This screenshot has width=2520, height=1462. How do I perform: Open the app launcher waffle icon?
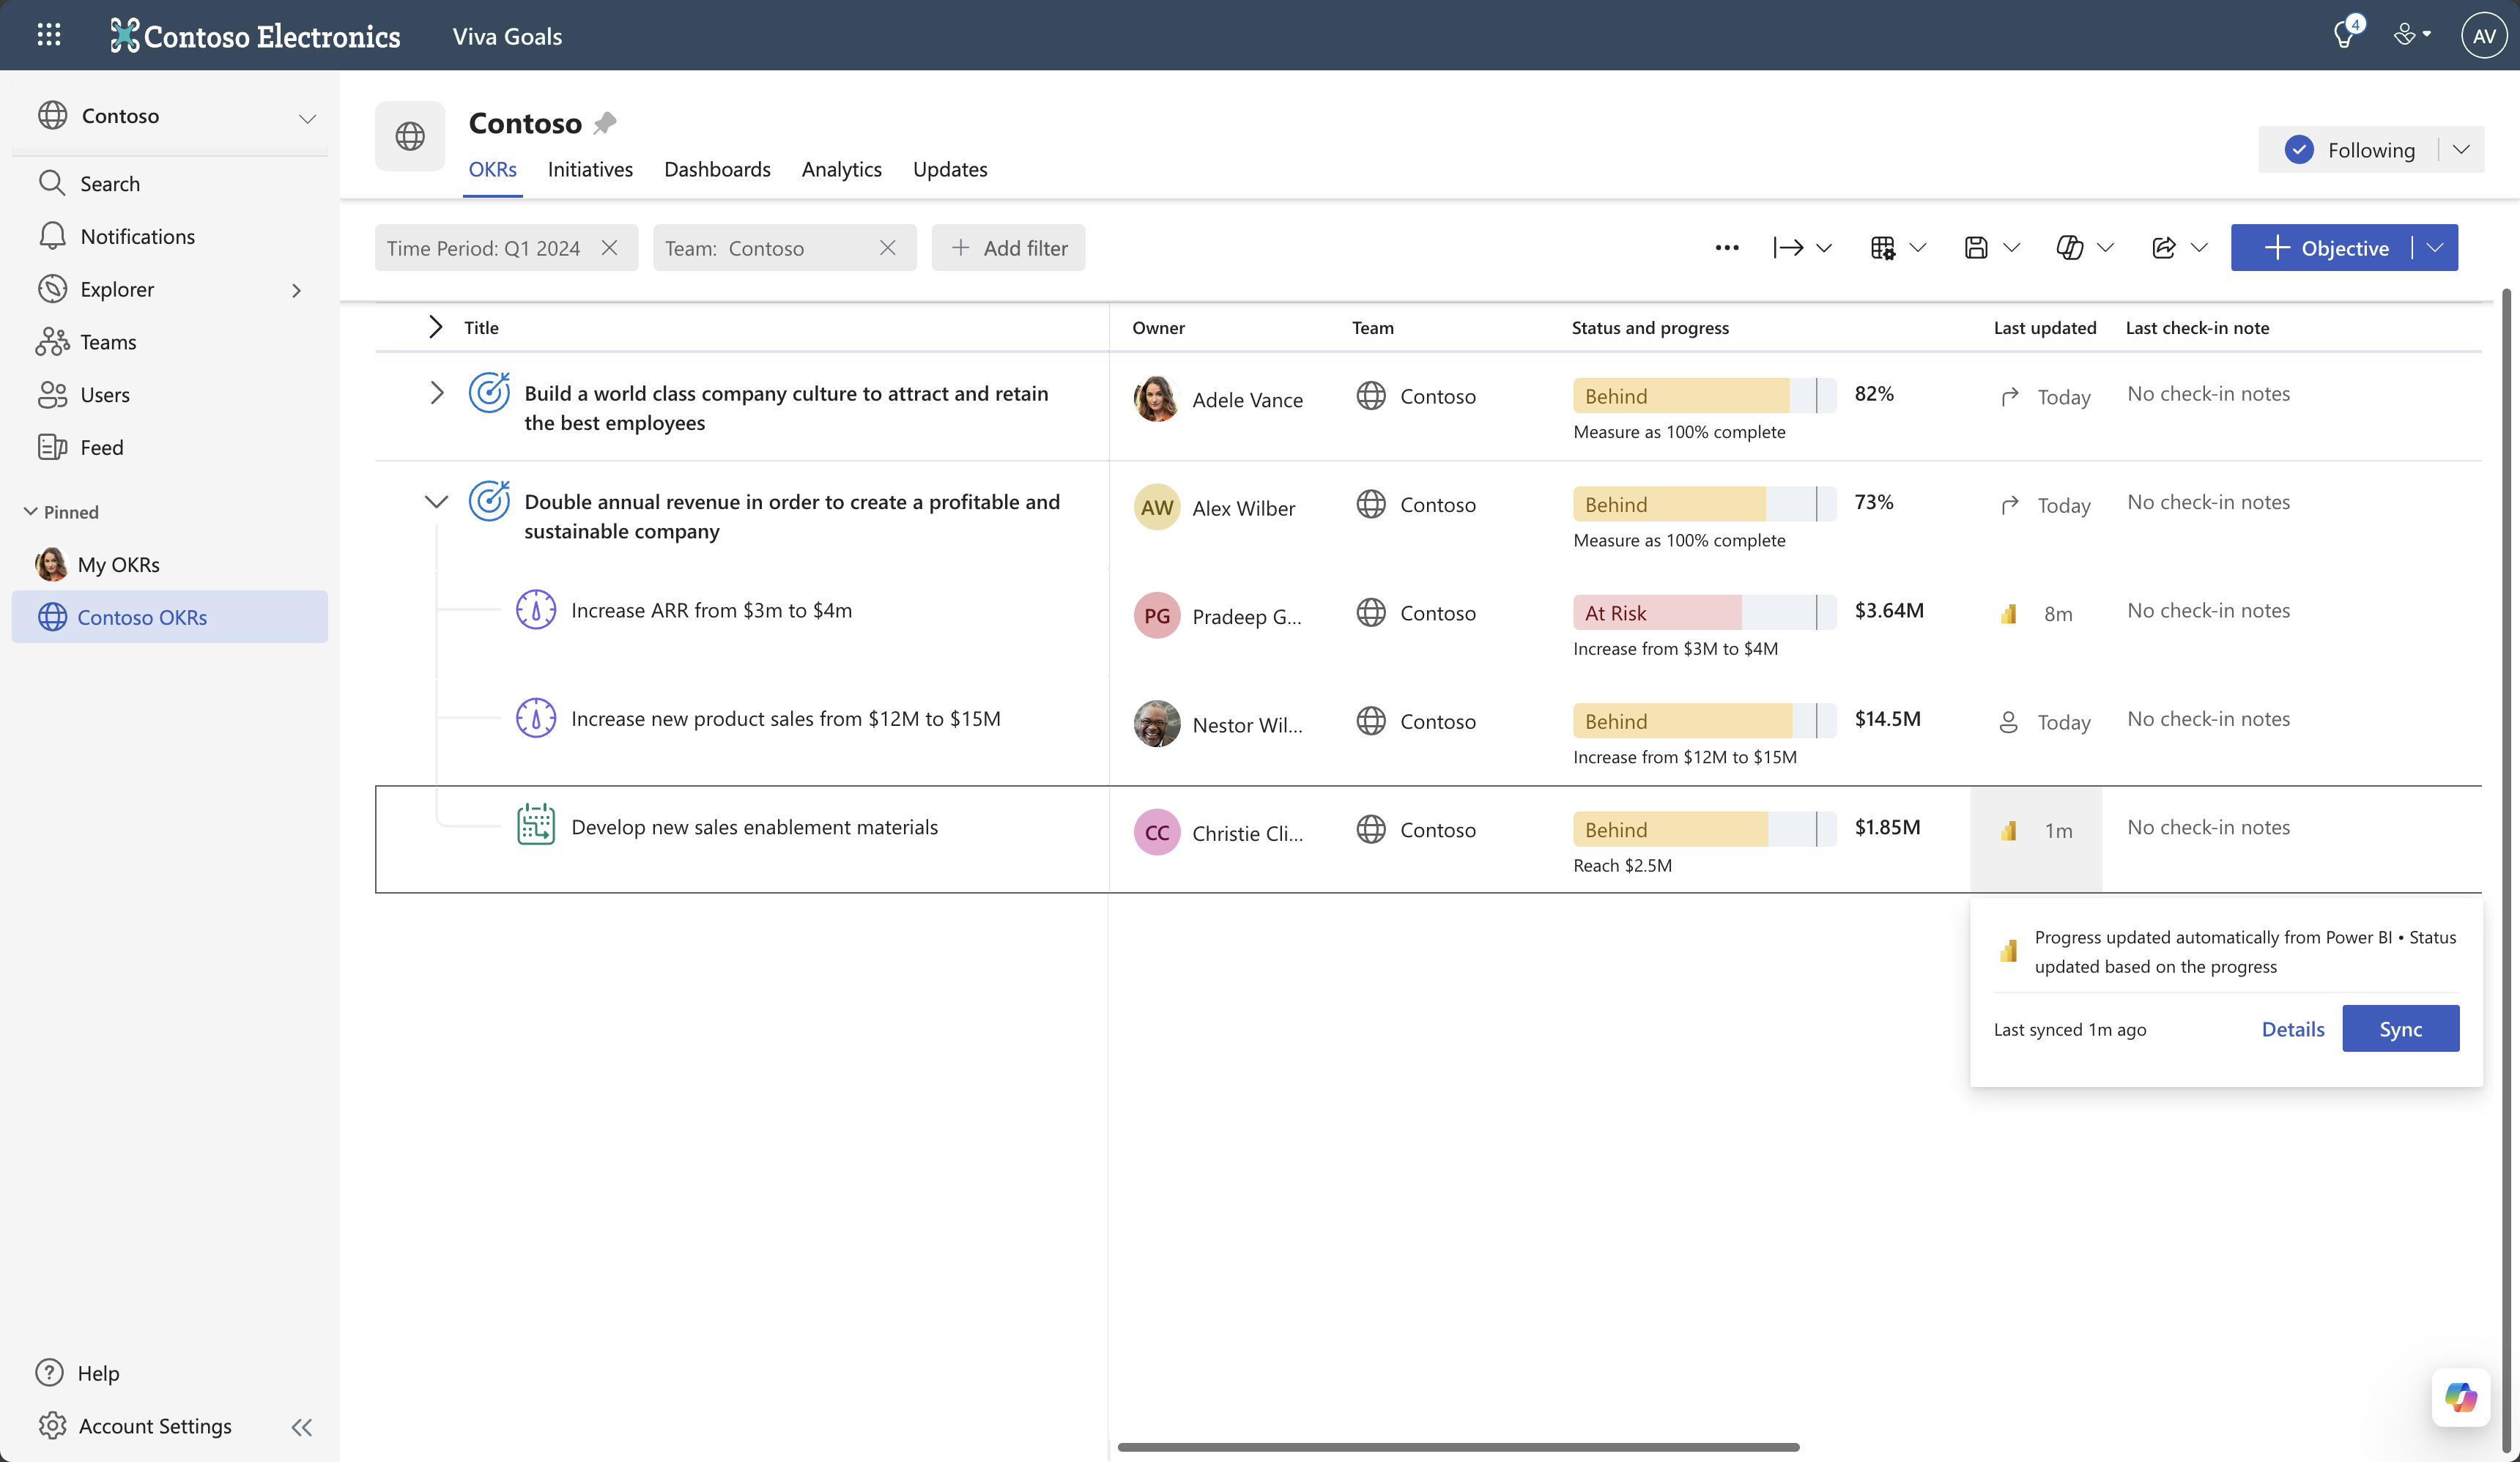(48, 35)
